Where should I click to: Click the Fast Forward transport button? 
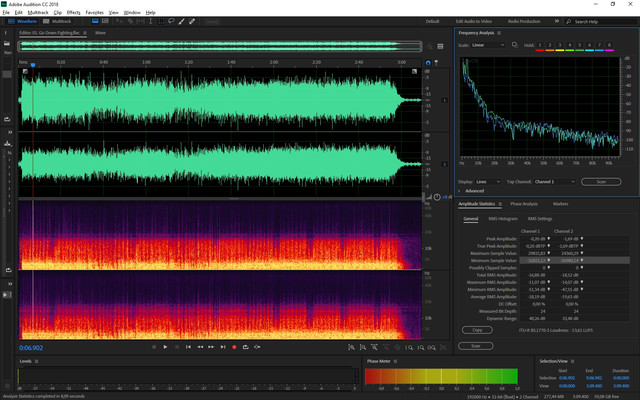[x=211, y=347]
